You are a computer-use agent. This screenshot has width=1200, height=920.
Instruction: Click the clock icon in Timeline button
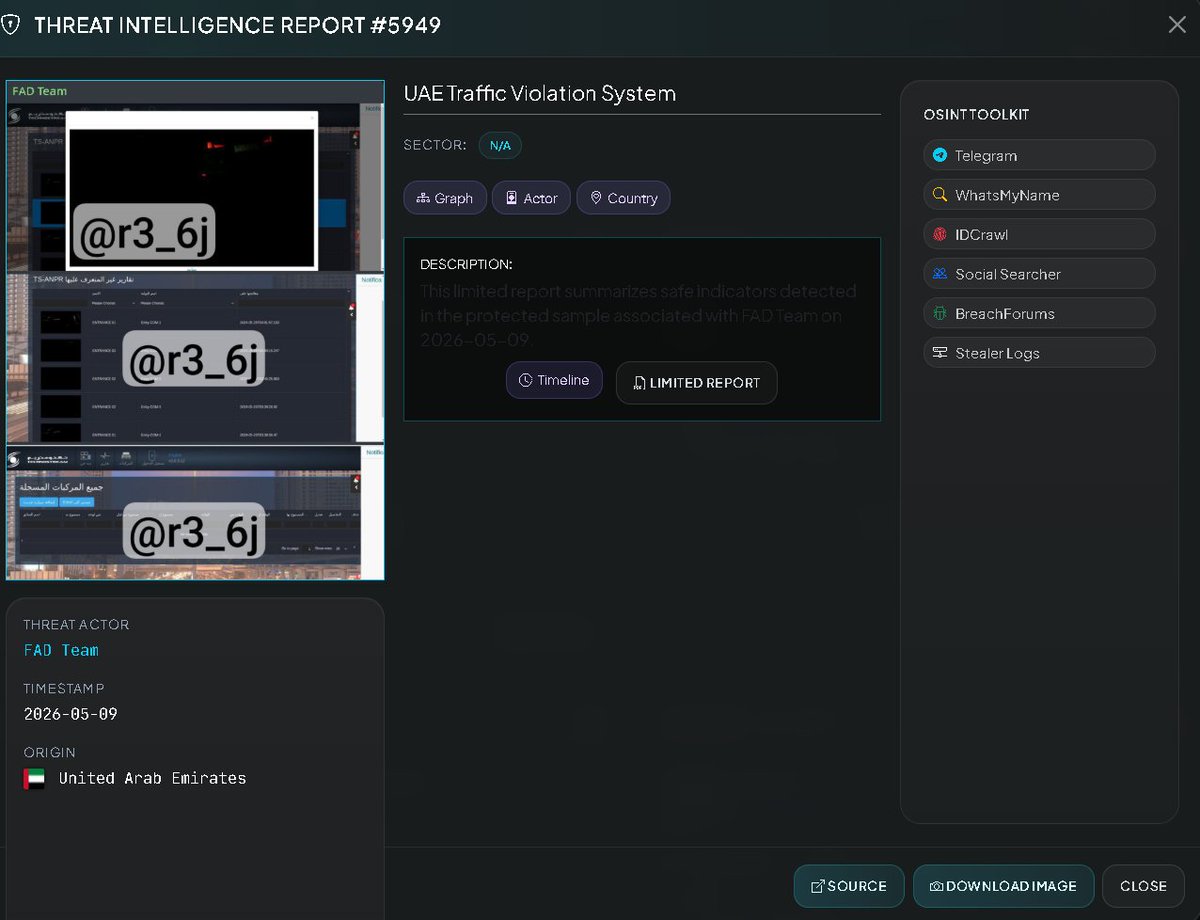(x=525, y=380)
